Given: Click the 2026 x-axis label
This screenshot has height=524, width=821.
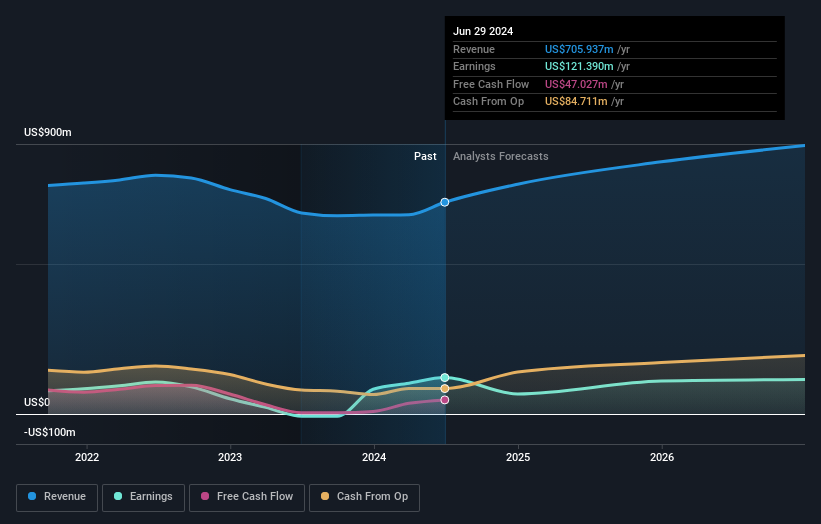Looking at the screenshot, I should click(x=662, y=457).
